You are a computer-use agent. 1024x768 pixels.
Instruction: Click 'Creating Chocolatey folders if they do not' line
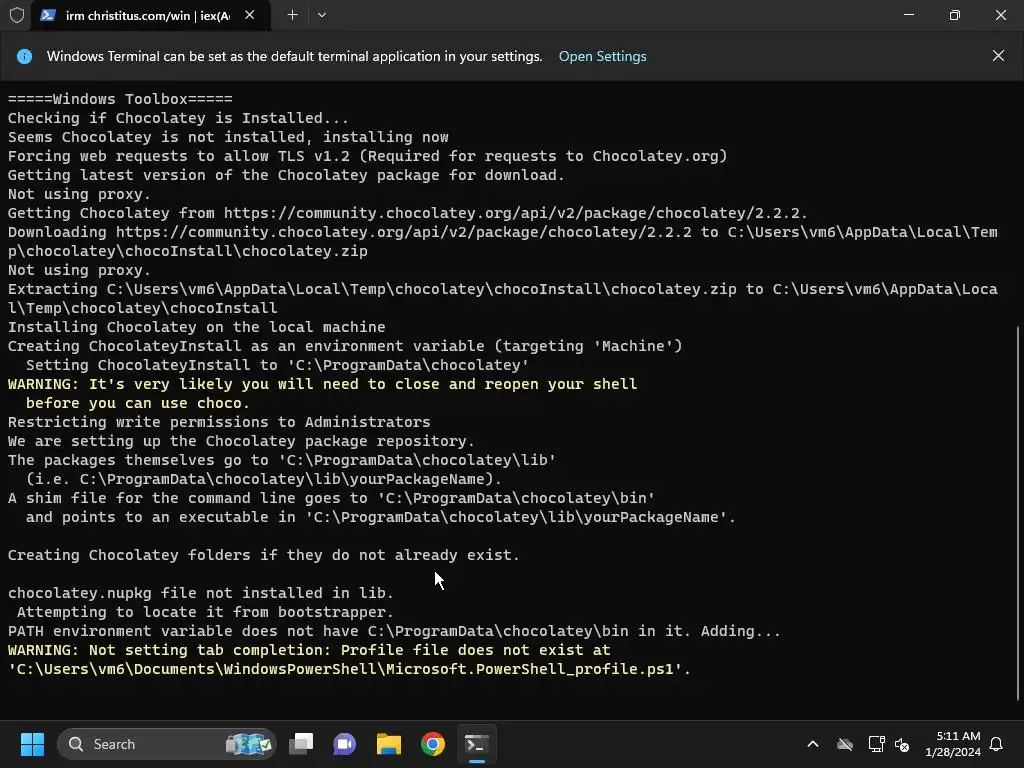point(264,555)
